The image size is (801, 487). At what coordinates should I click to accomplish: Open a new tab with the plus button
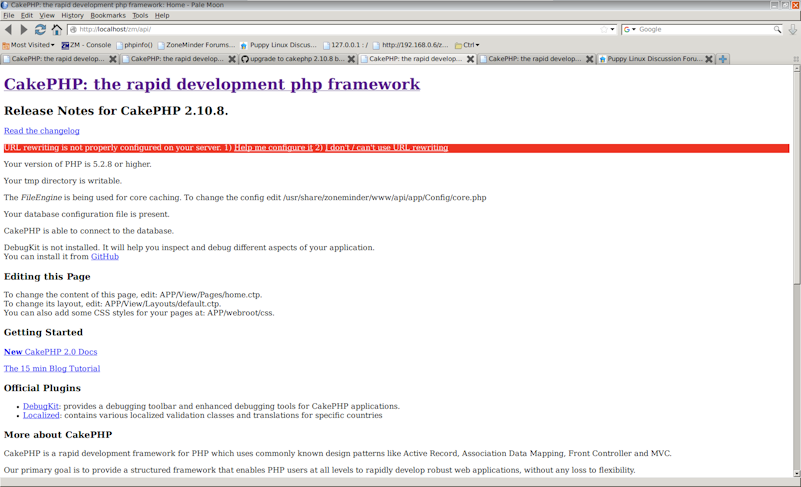(723, 59)
